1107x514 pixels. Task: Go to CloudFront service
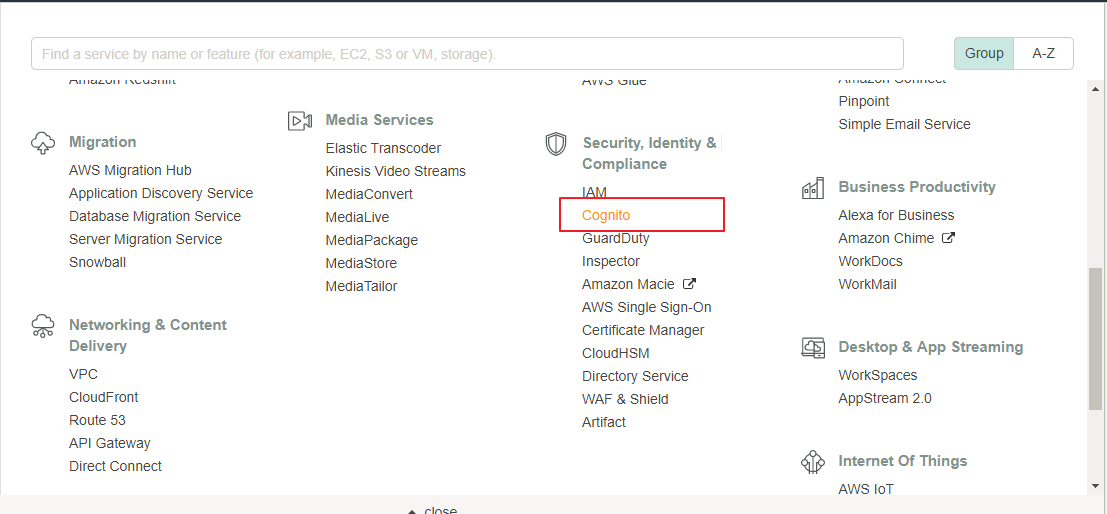click(104, 397)
